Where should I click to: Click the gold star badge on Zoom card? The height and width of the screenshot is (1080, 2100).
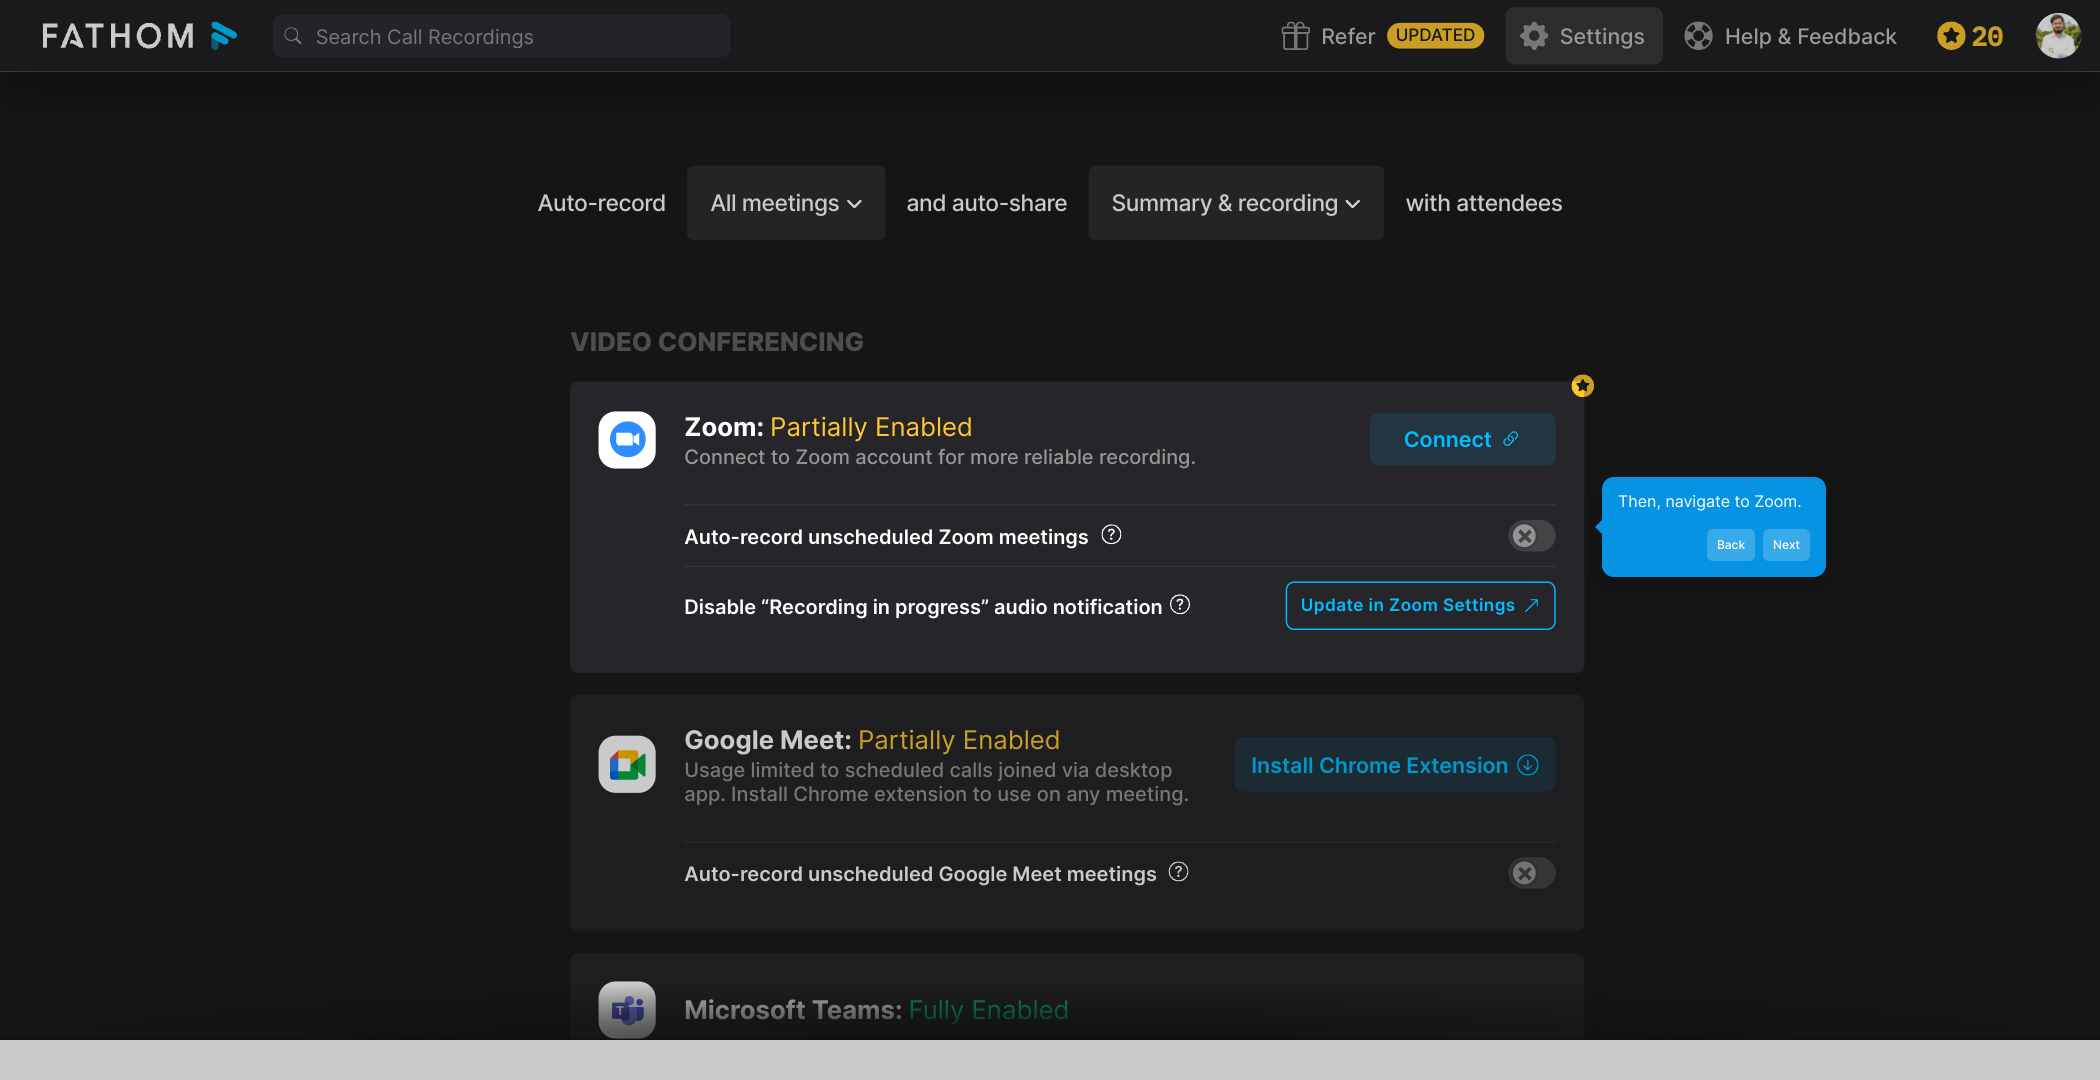[x=1582, y=386]
